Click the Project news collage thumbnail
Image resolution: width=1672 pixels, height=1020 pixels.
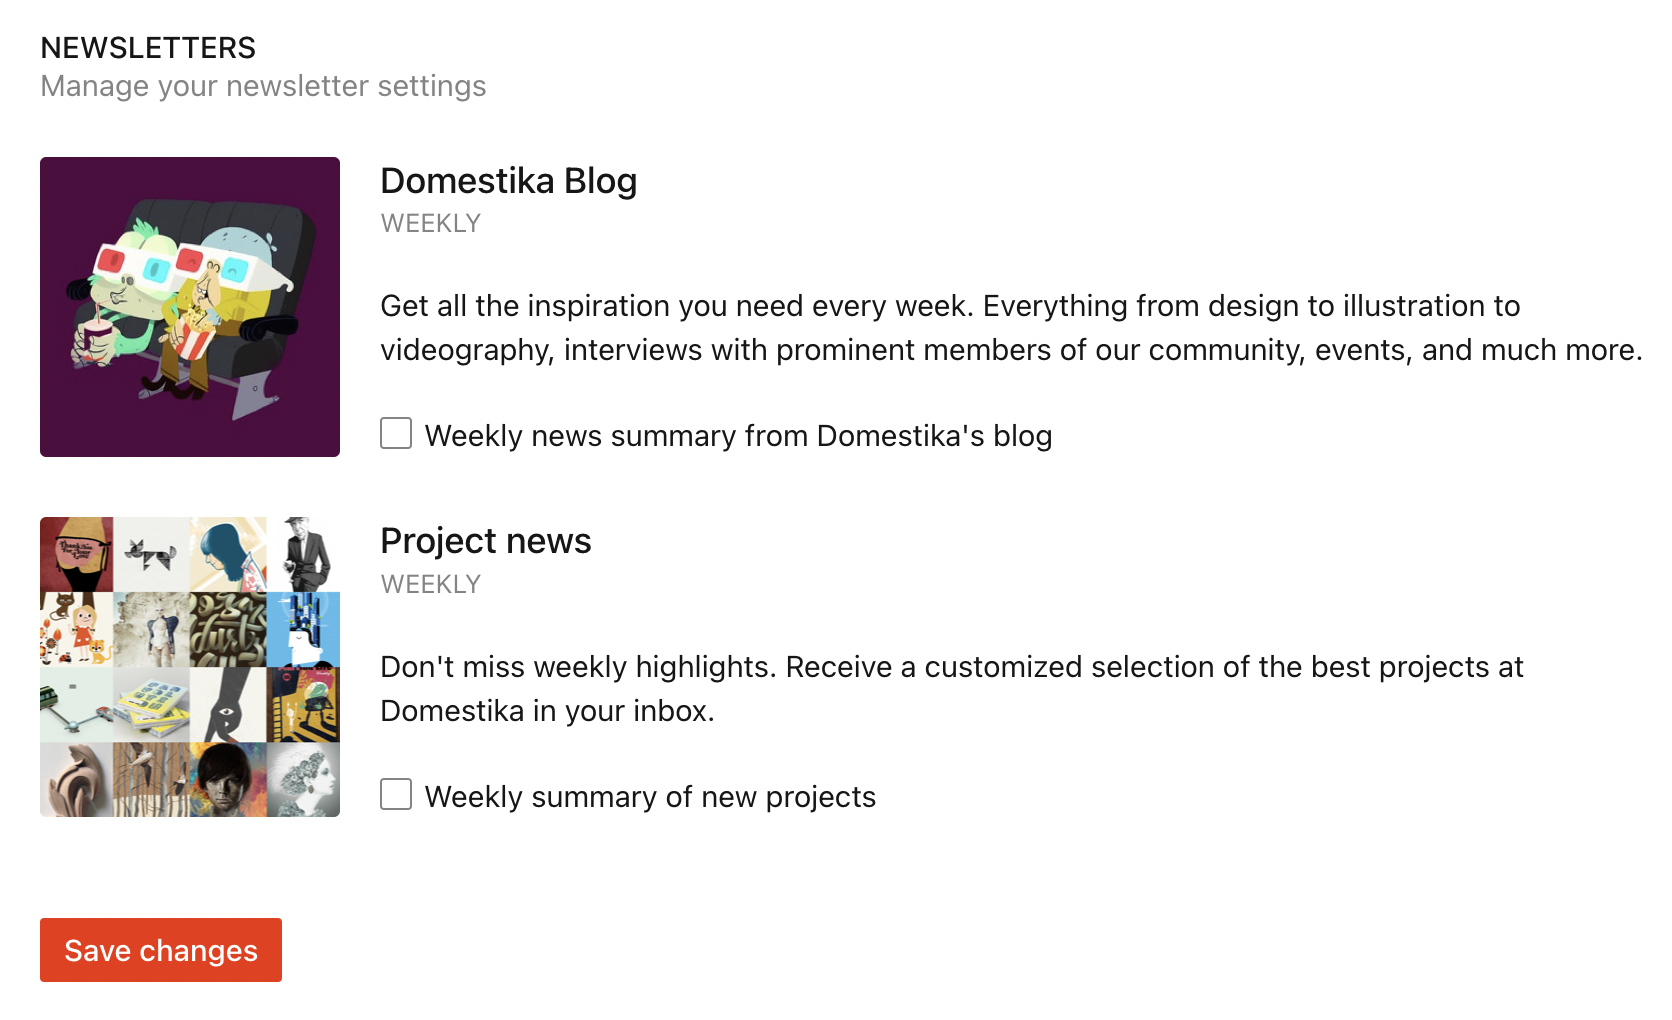click(x=190, y=667)
